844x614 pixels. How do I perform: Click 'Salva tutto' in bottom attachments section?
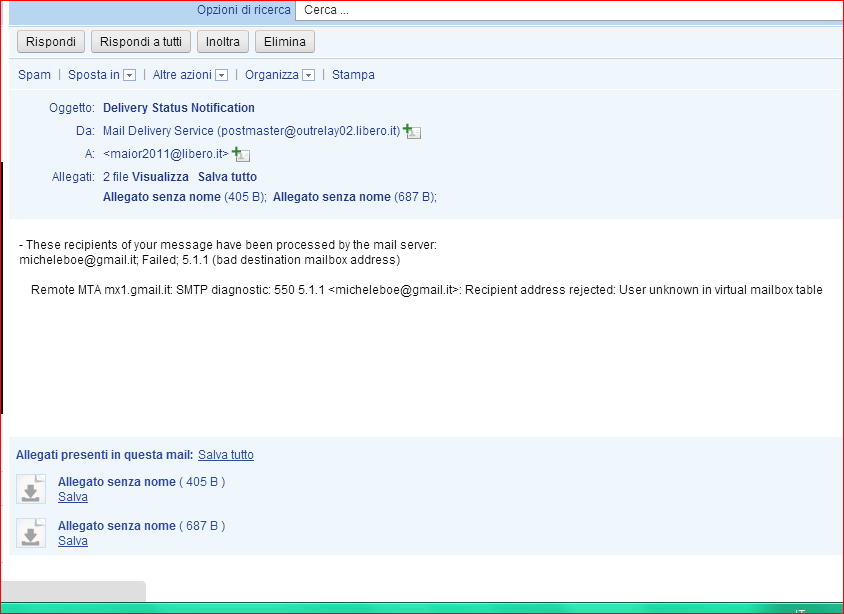(x=225, y=455)
